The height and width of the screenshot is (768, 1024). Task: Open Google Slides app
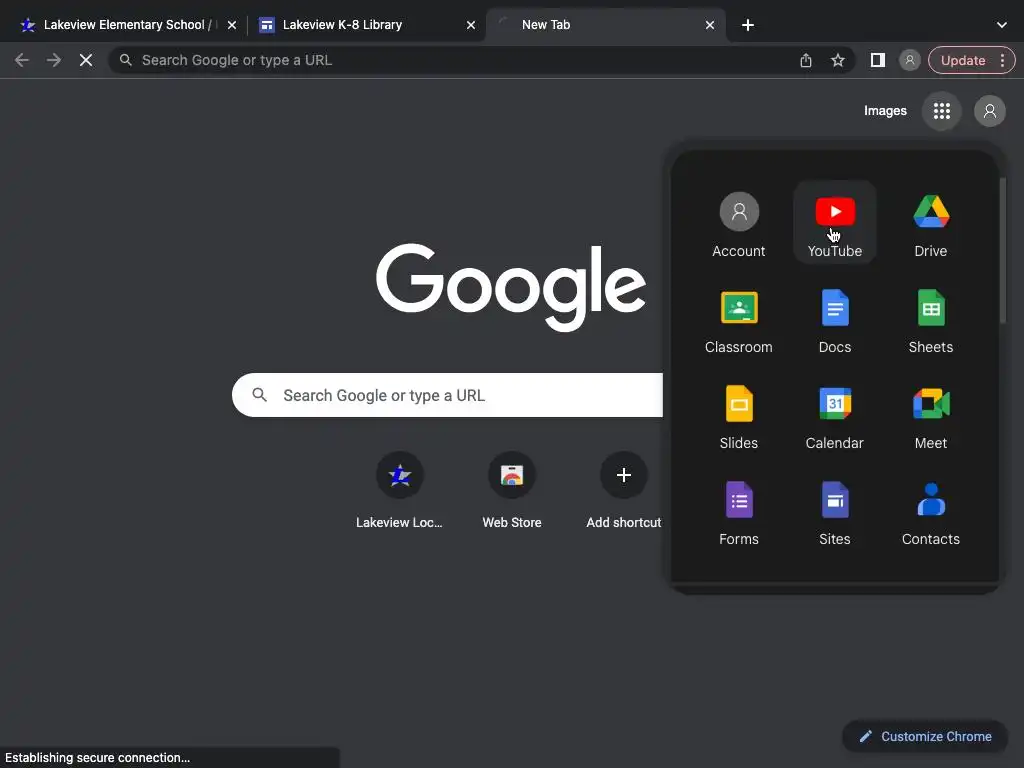[739, 415]
